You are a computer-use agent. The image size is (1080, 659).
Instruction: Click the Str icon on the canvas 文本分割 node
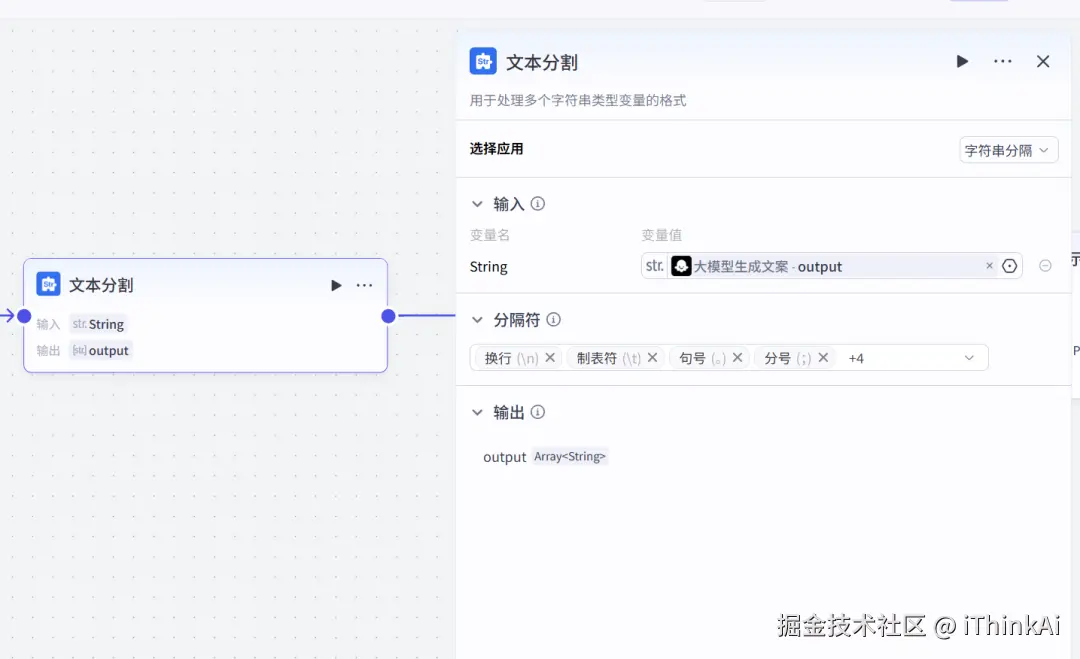50,285
